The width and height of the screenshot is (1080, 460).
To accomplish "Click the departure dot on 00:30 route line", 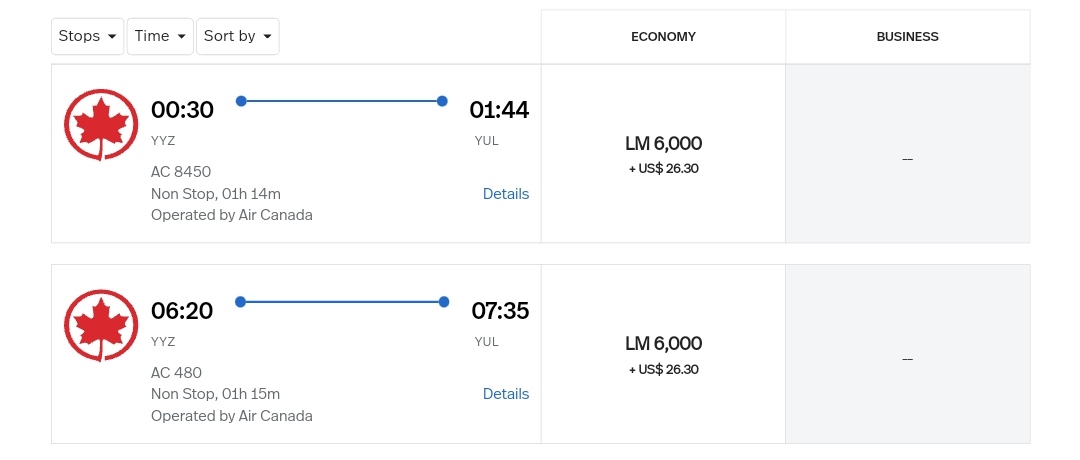I will point(241,101).
